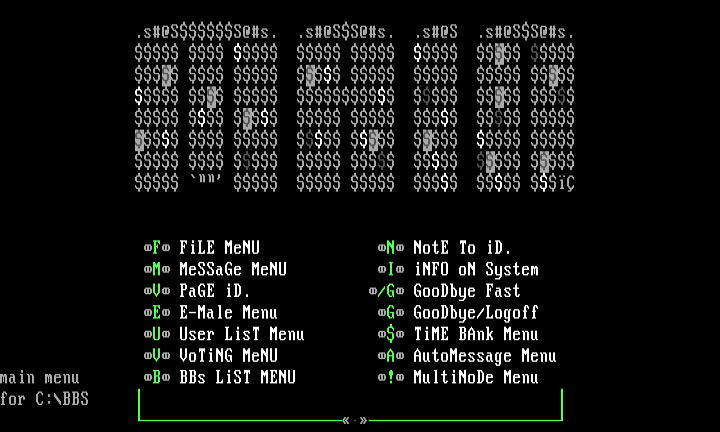Image resolution: width=720 pixels, height=432 pixels.
Task: Choose iNFO oN System
Action: click(x=475, y=269)
